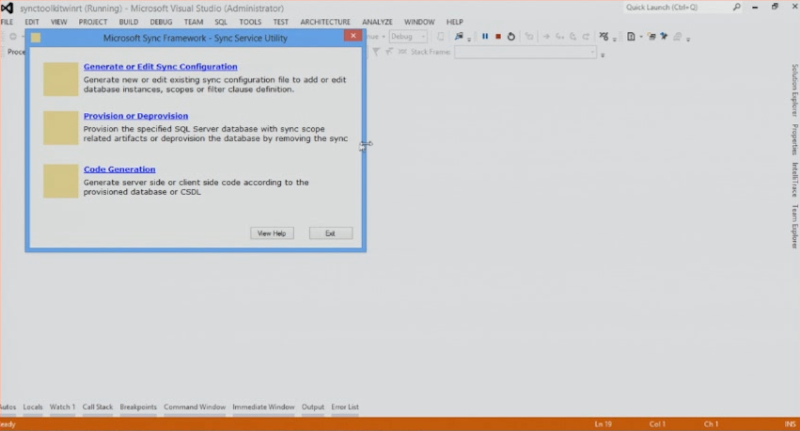
Task: Click the Generate or Edit Sync Configuration image
Action: tap(61, 79)
